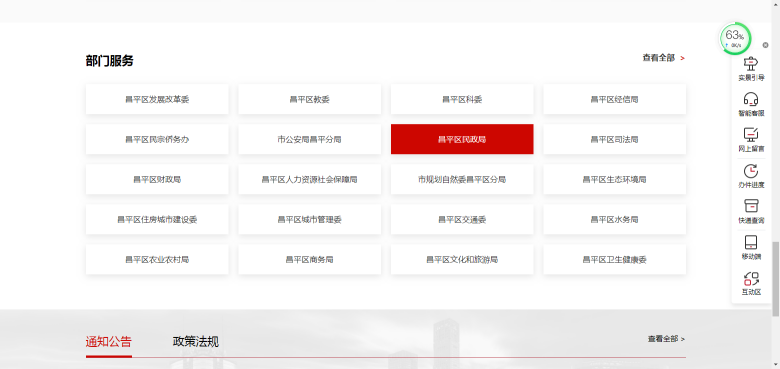Open 昌平区城市管理委 card
The width and height of the screenshot is (780, 369).
point(309,219)
